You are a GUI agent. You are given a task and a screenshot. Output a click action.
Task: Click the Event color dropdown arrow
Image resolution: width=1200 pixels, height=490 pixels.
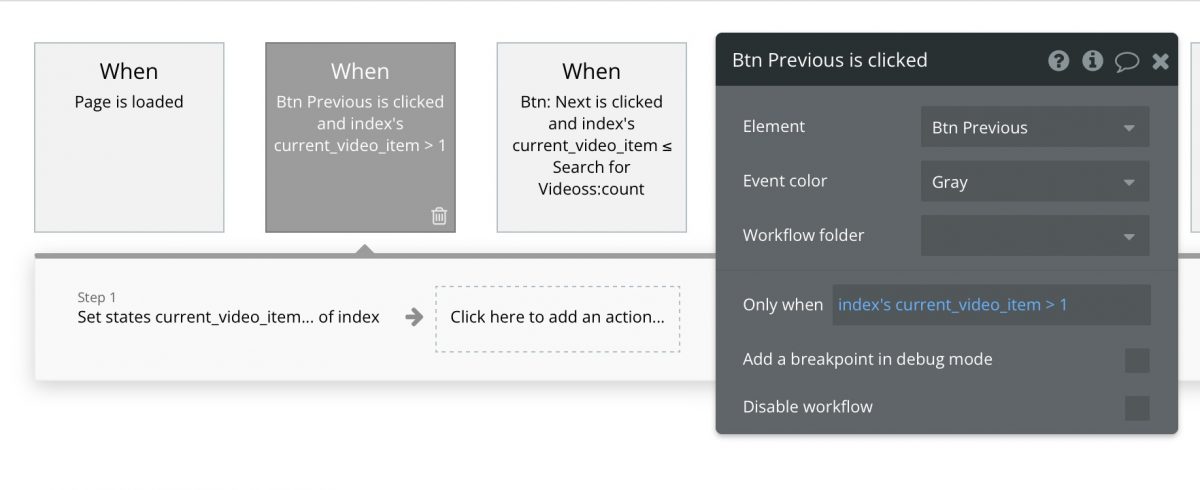[x=1129, y=183]
